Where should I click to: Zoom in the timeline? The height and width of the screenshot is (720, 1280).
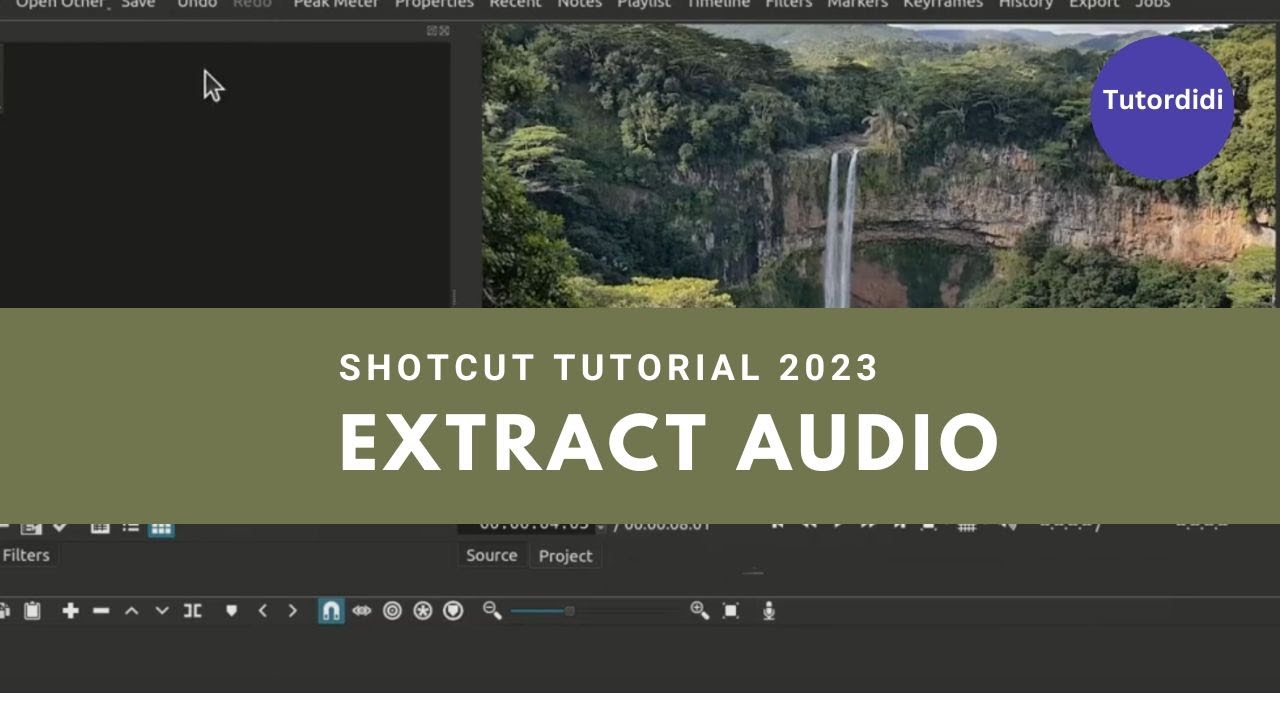(x=700, y=610)
